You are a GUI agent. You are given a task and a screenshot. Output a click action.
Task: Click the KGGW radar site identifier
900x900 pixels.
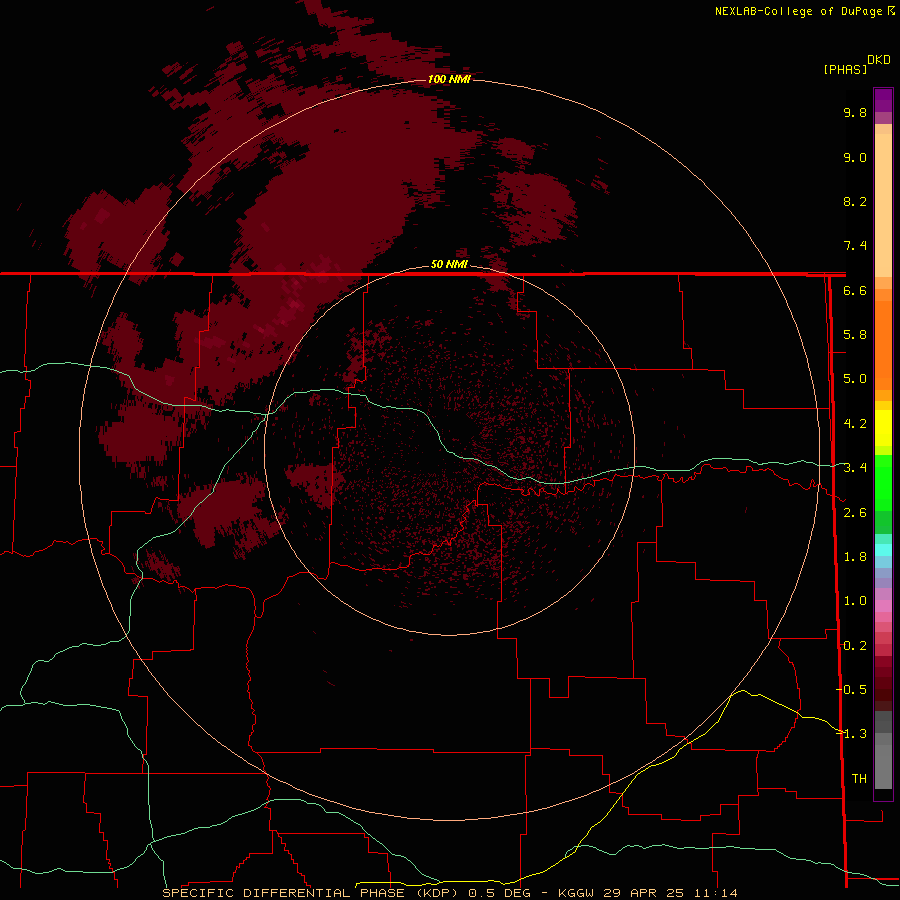click(x=576, y=893)
